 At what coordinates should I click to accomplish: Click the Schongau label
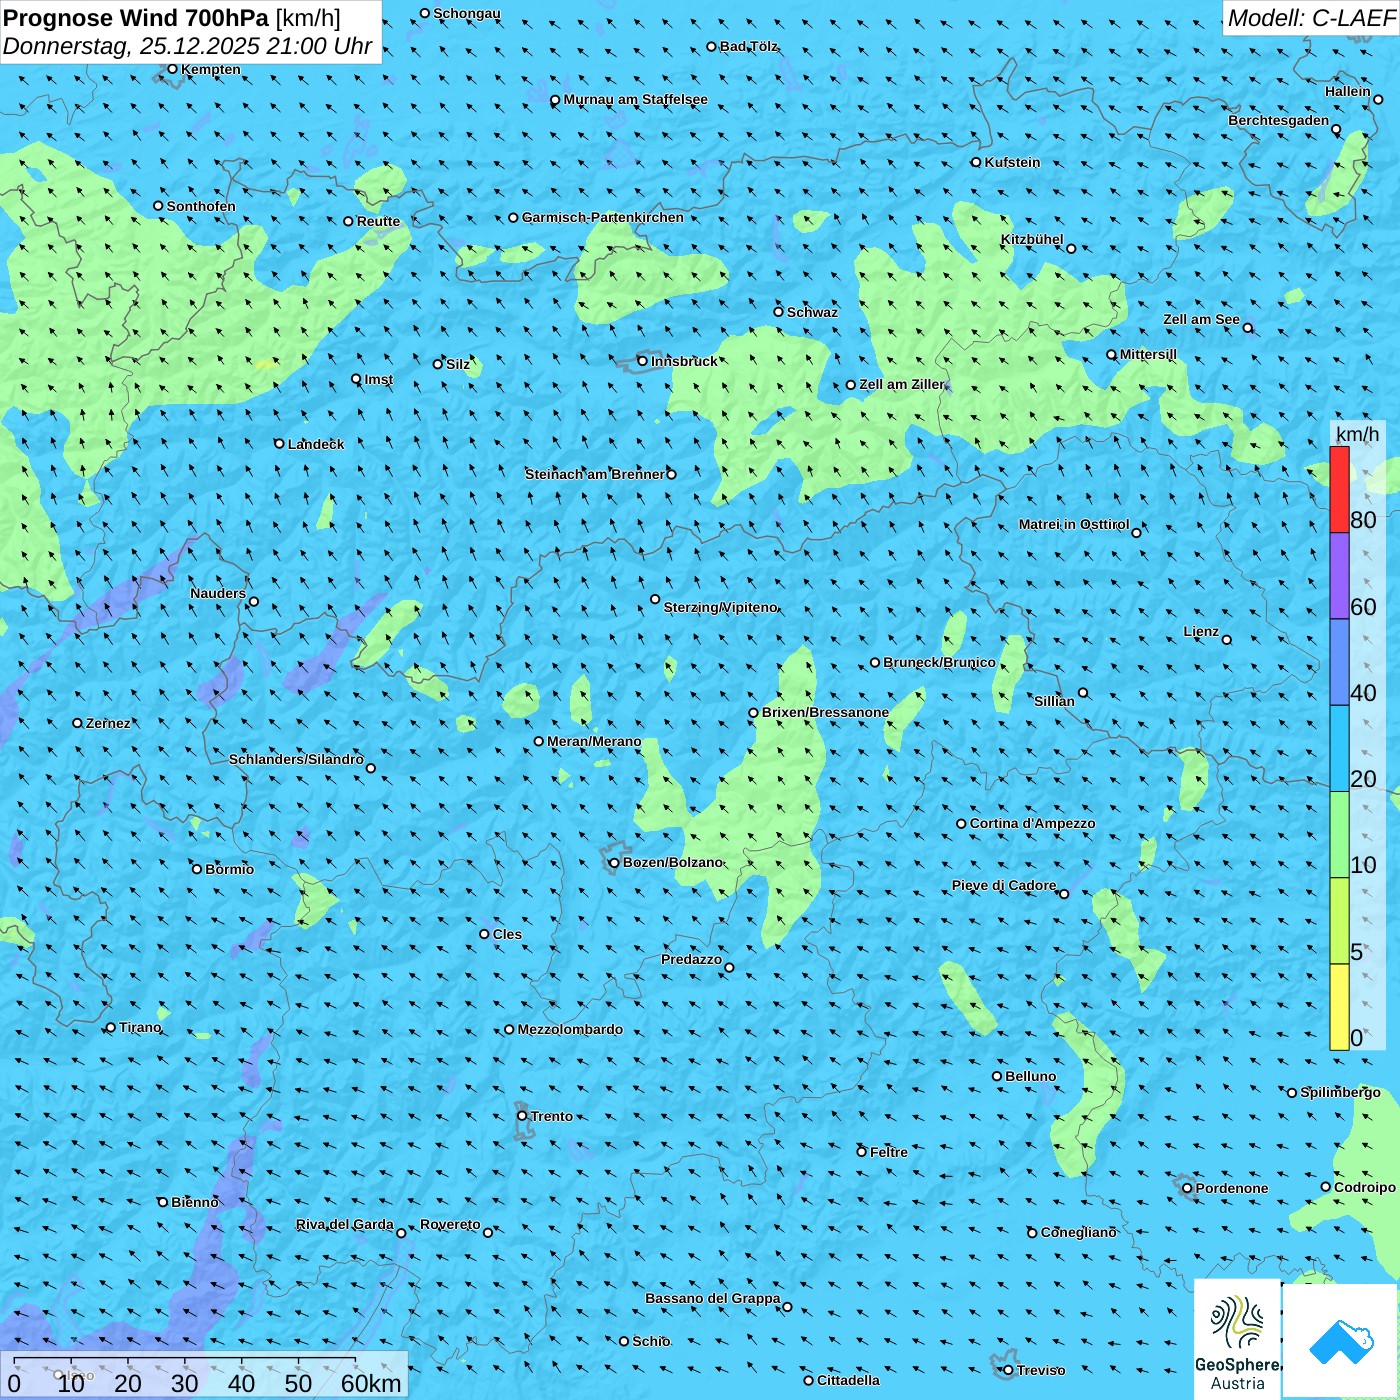click(x=467, y=13)
